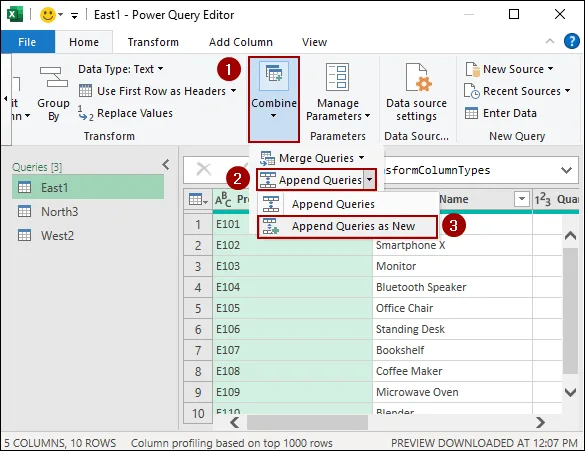The width and height of the screenshot is (585, 451).
Task: Choose Append Queries as New
Action: point(347,226)
